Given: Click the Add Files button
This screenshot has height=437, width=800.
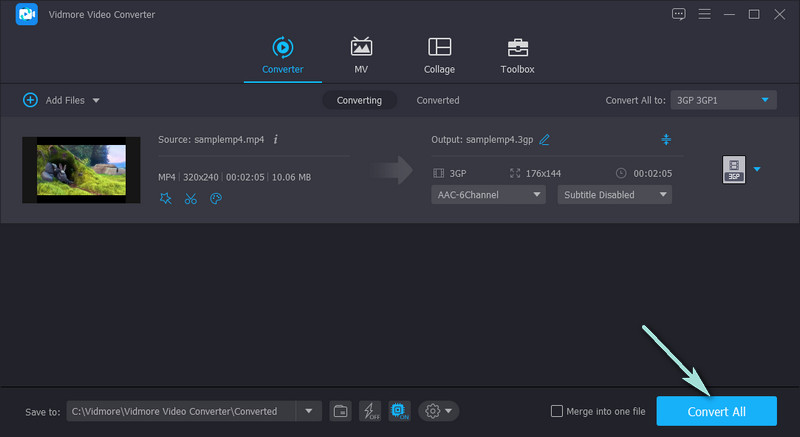Looking at the screenshot, I should click(61, 100).
